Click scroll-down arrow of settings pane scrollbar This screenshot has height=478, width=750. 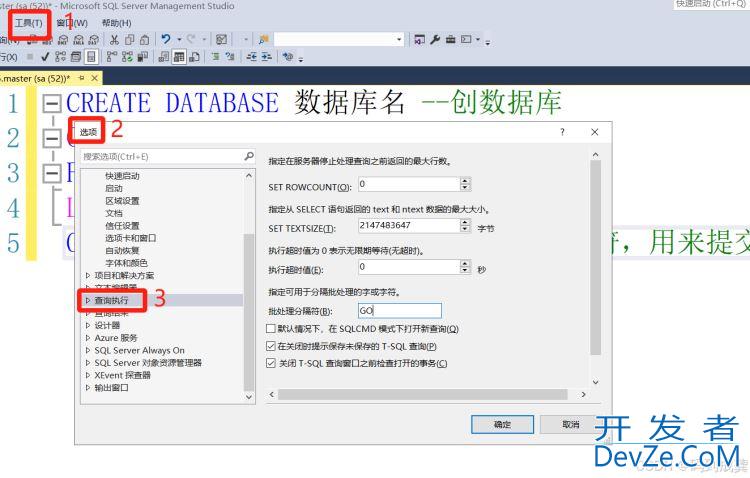pos(595,382)
